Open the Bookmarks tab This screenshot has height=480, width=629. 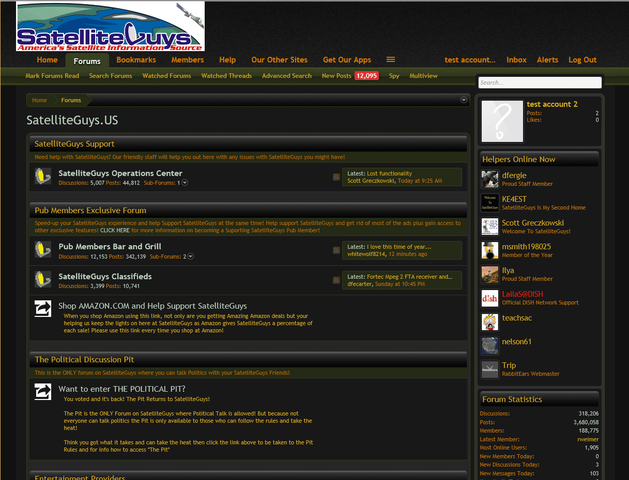pos(136,60)
